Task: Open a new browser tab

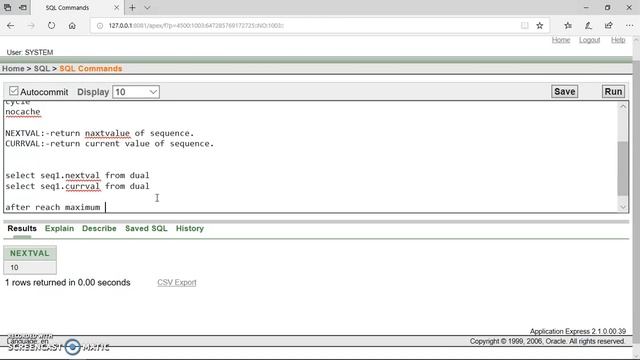Action: (x=132, y=8)
